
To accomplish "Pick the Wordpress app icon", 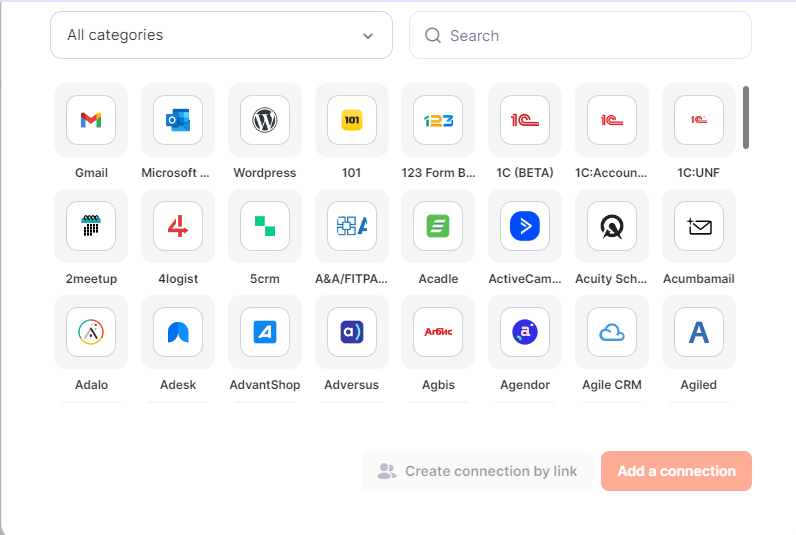I will pos(264,120).
